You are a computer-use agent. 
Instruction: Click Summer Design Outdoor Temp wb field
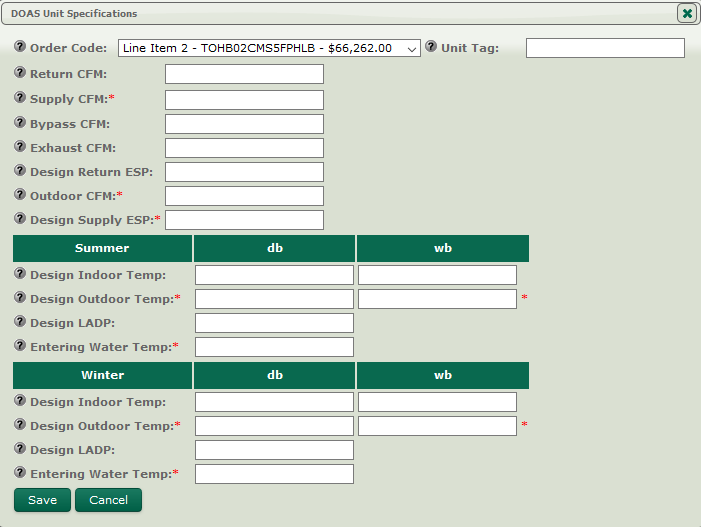(x=437, y=299)
